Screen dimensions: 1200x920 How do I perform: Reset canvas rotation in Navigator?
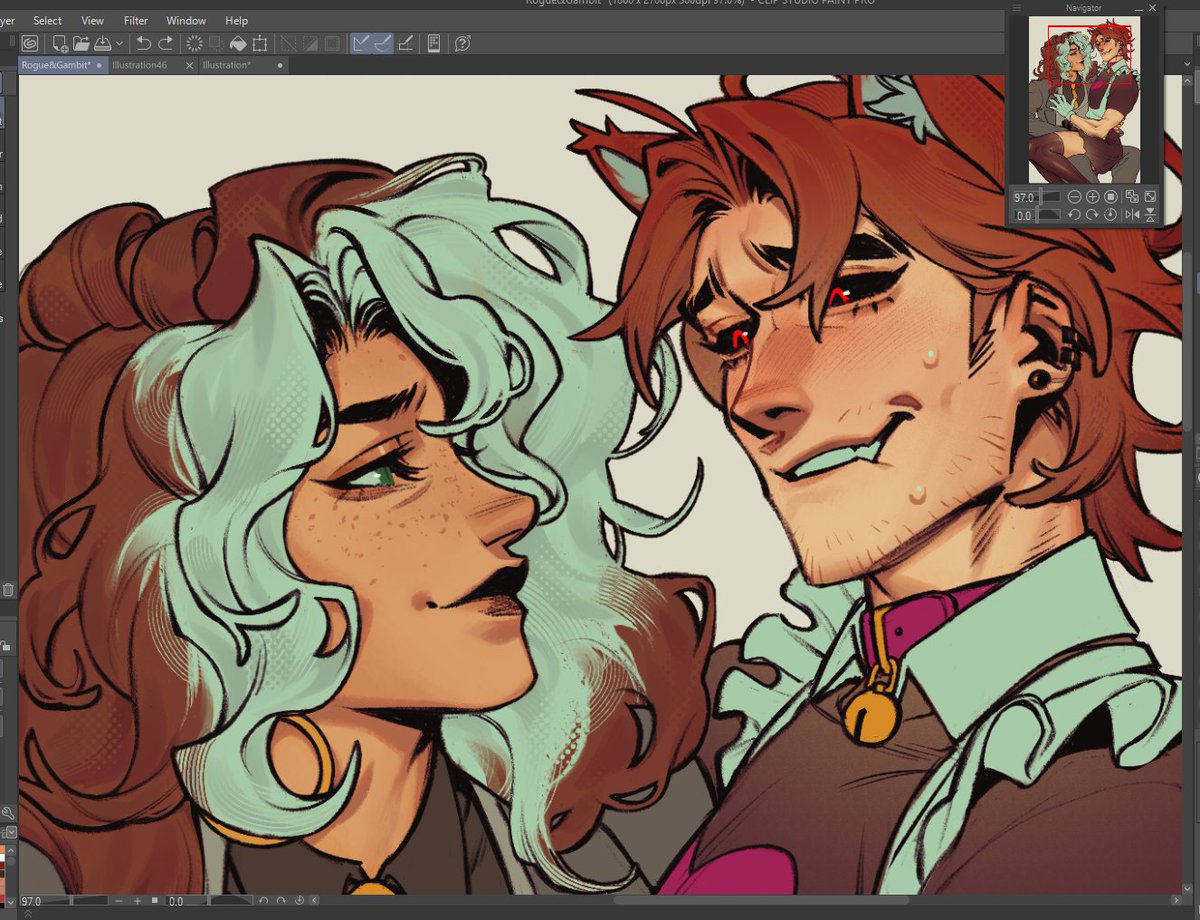[1110, 215]
